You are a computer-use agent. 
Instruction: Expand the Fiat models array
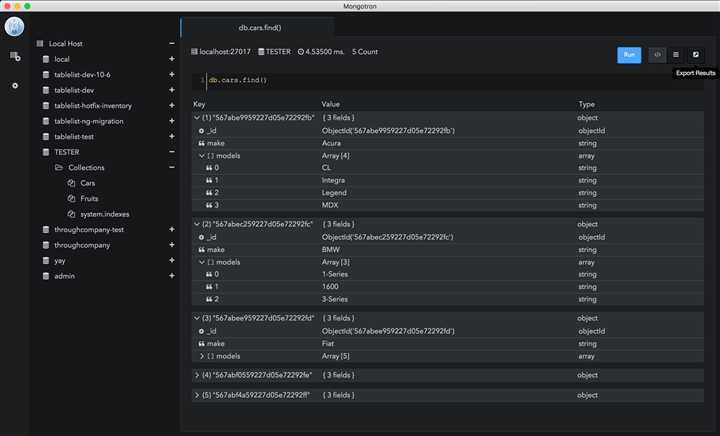click(202, 356)
